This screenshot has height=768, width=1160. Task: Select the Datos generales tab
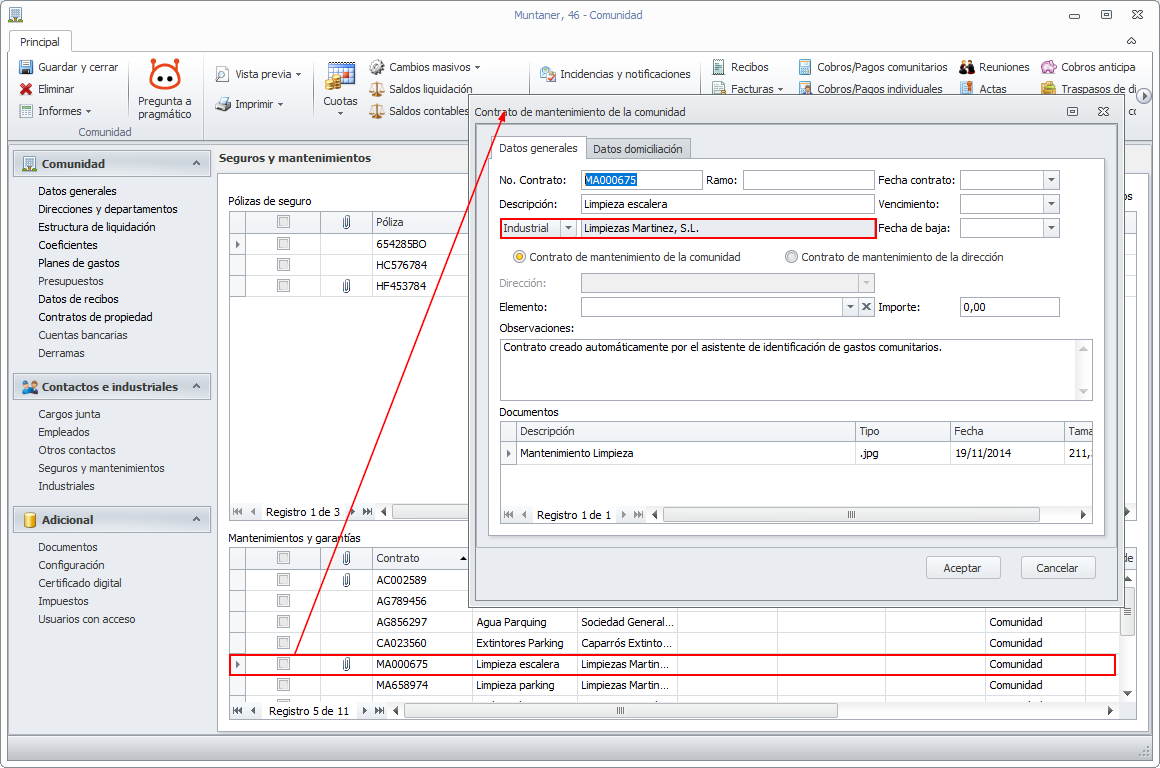point(538,148)
